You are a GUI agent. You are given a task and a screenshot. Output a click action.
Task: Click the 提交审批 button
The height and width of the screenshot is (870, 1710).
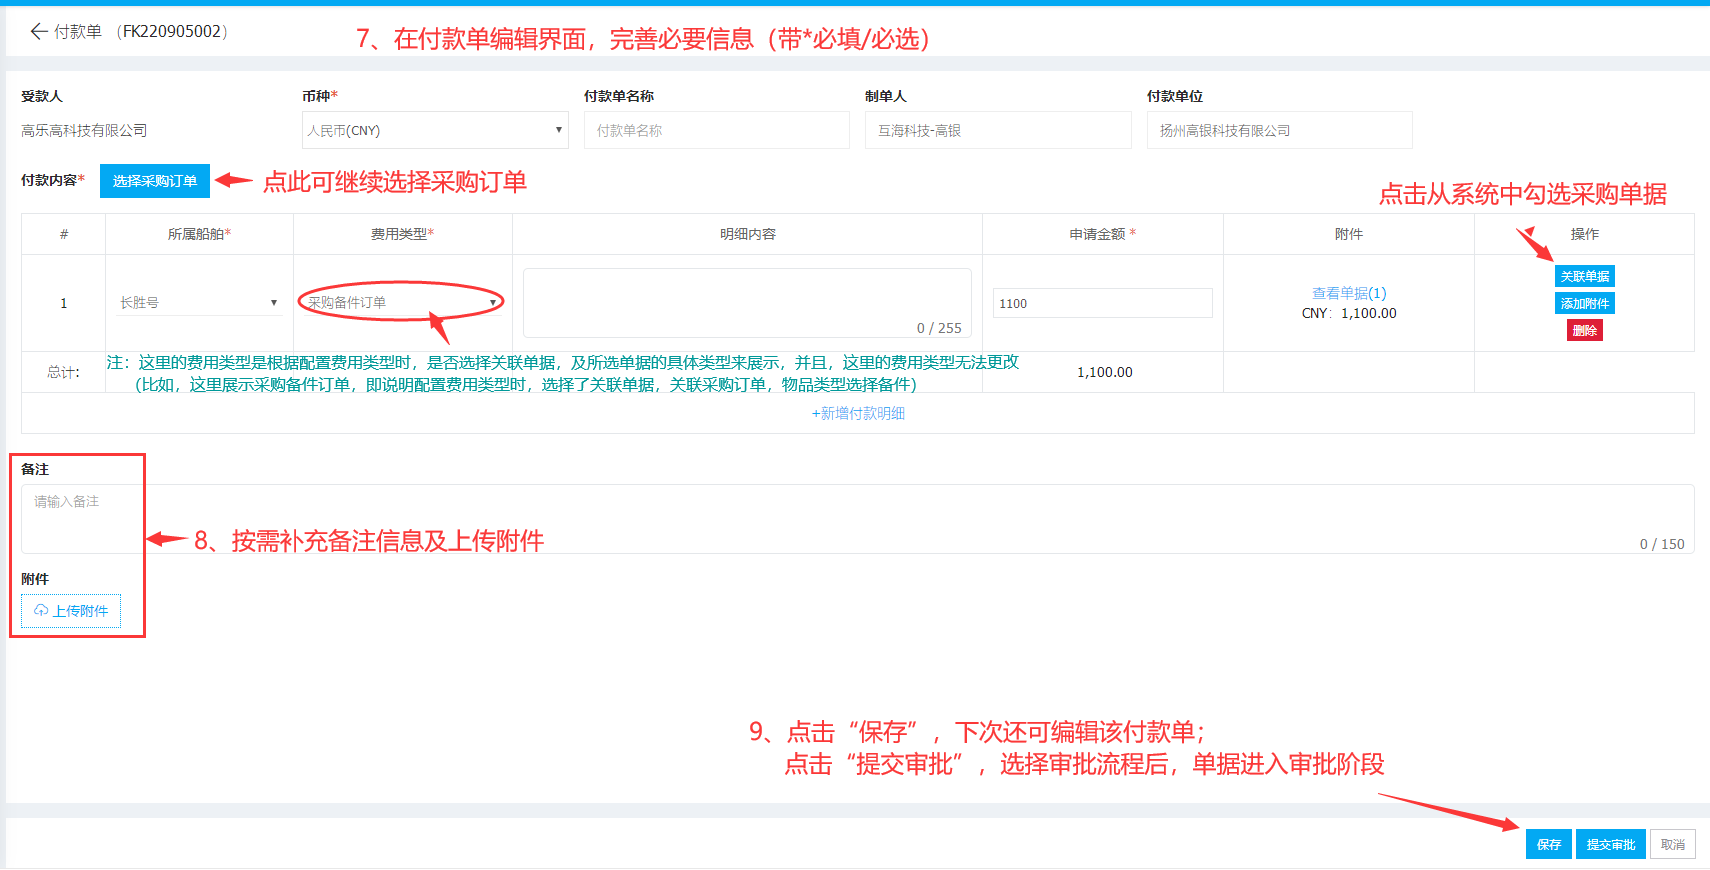coord(1611,844)
